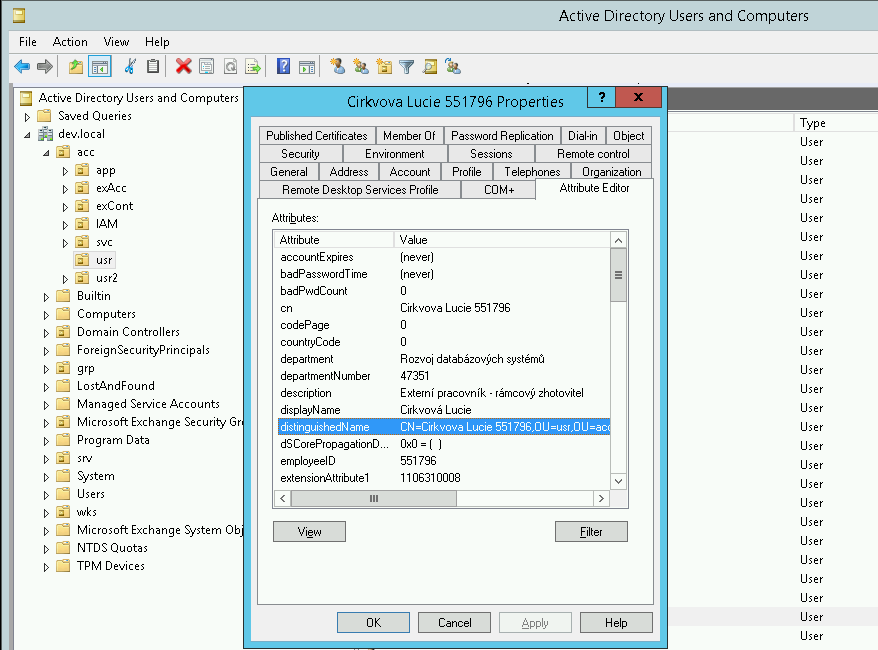Click the View button below attributes
This screenshot has height=650, width=878.
click(x=309, y=531)
